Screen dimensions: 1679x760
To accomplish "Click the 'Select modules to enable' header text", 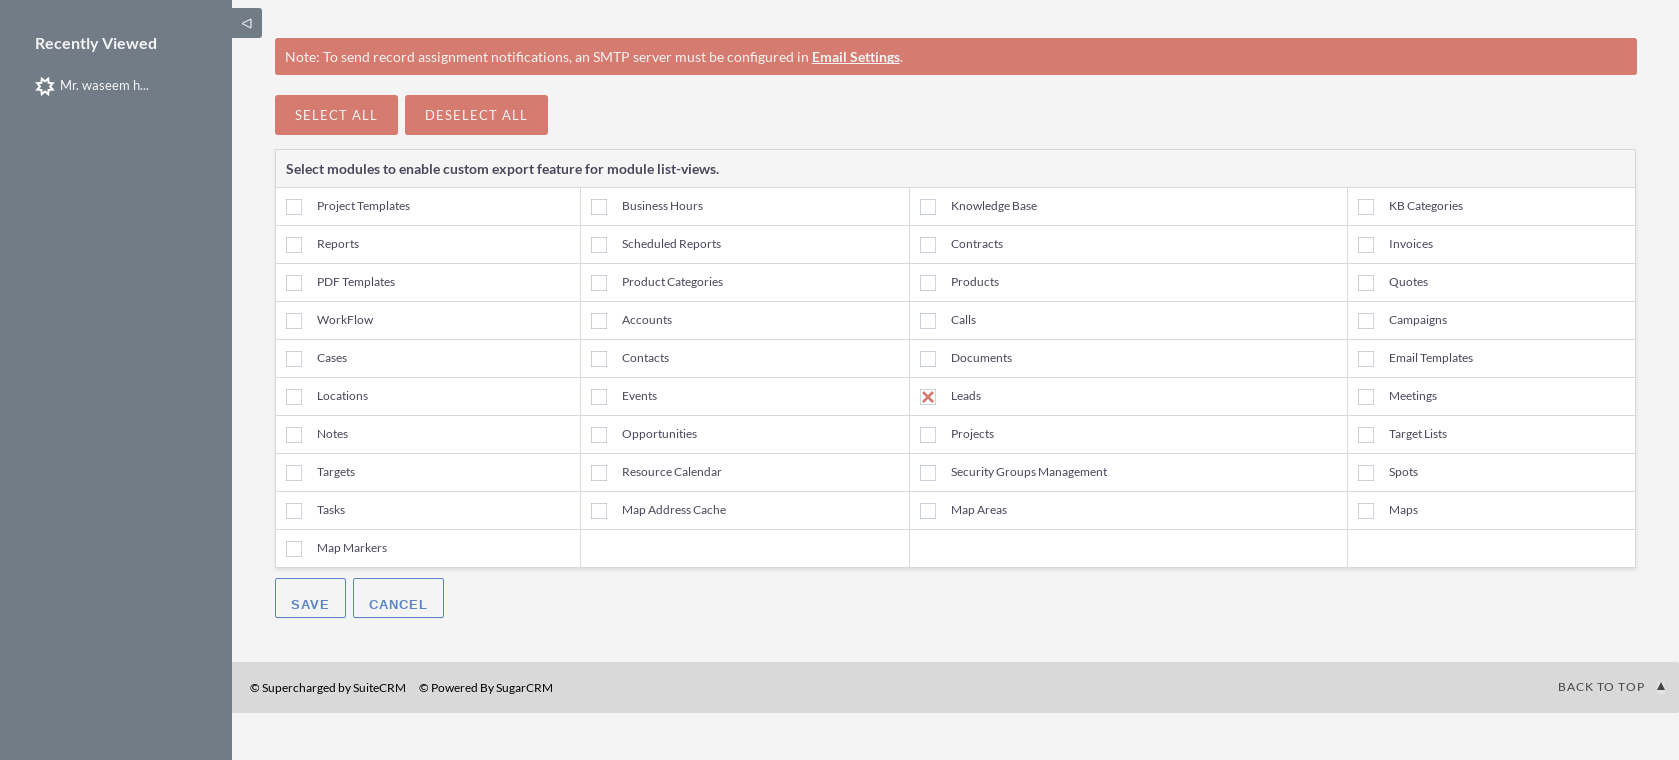I will (x=502, y=169).
